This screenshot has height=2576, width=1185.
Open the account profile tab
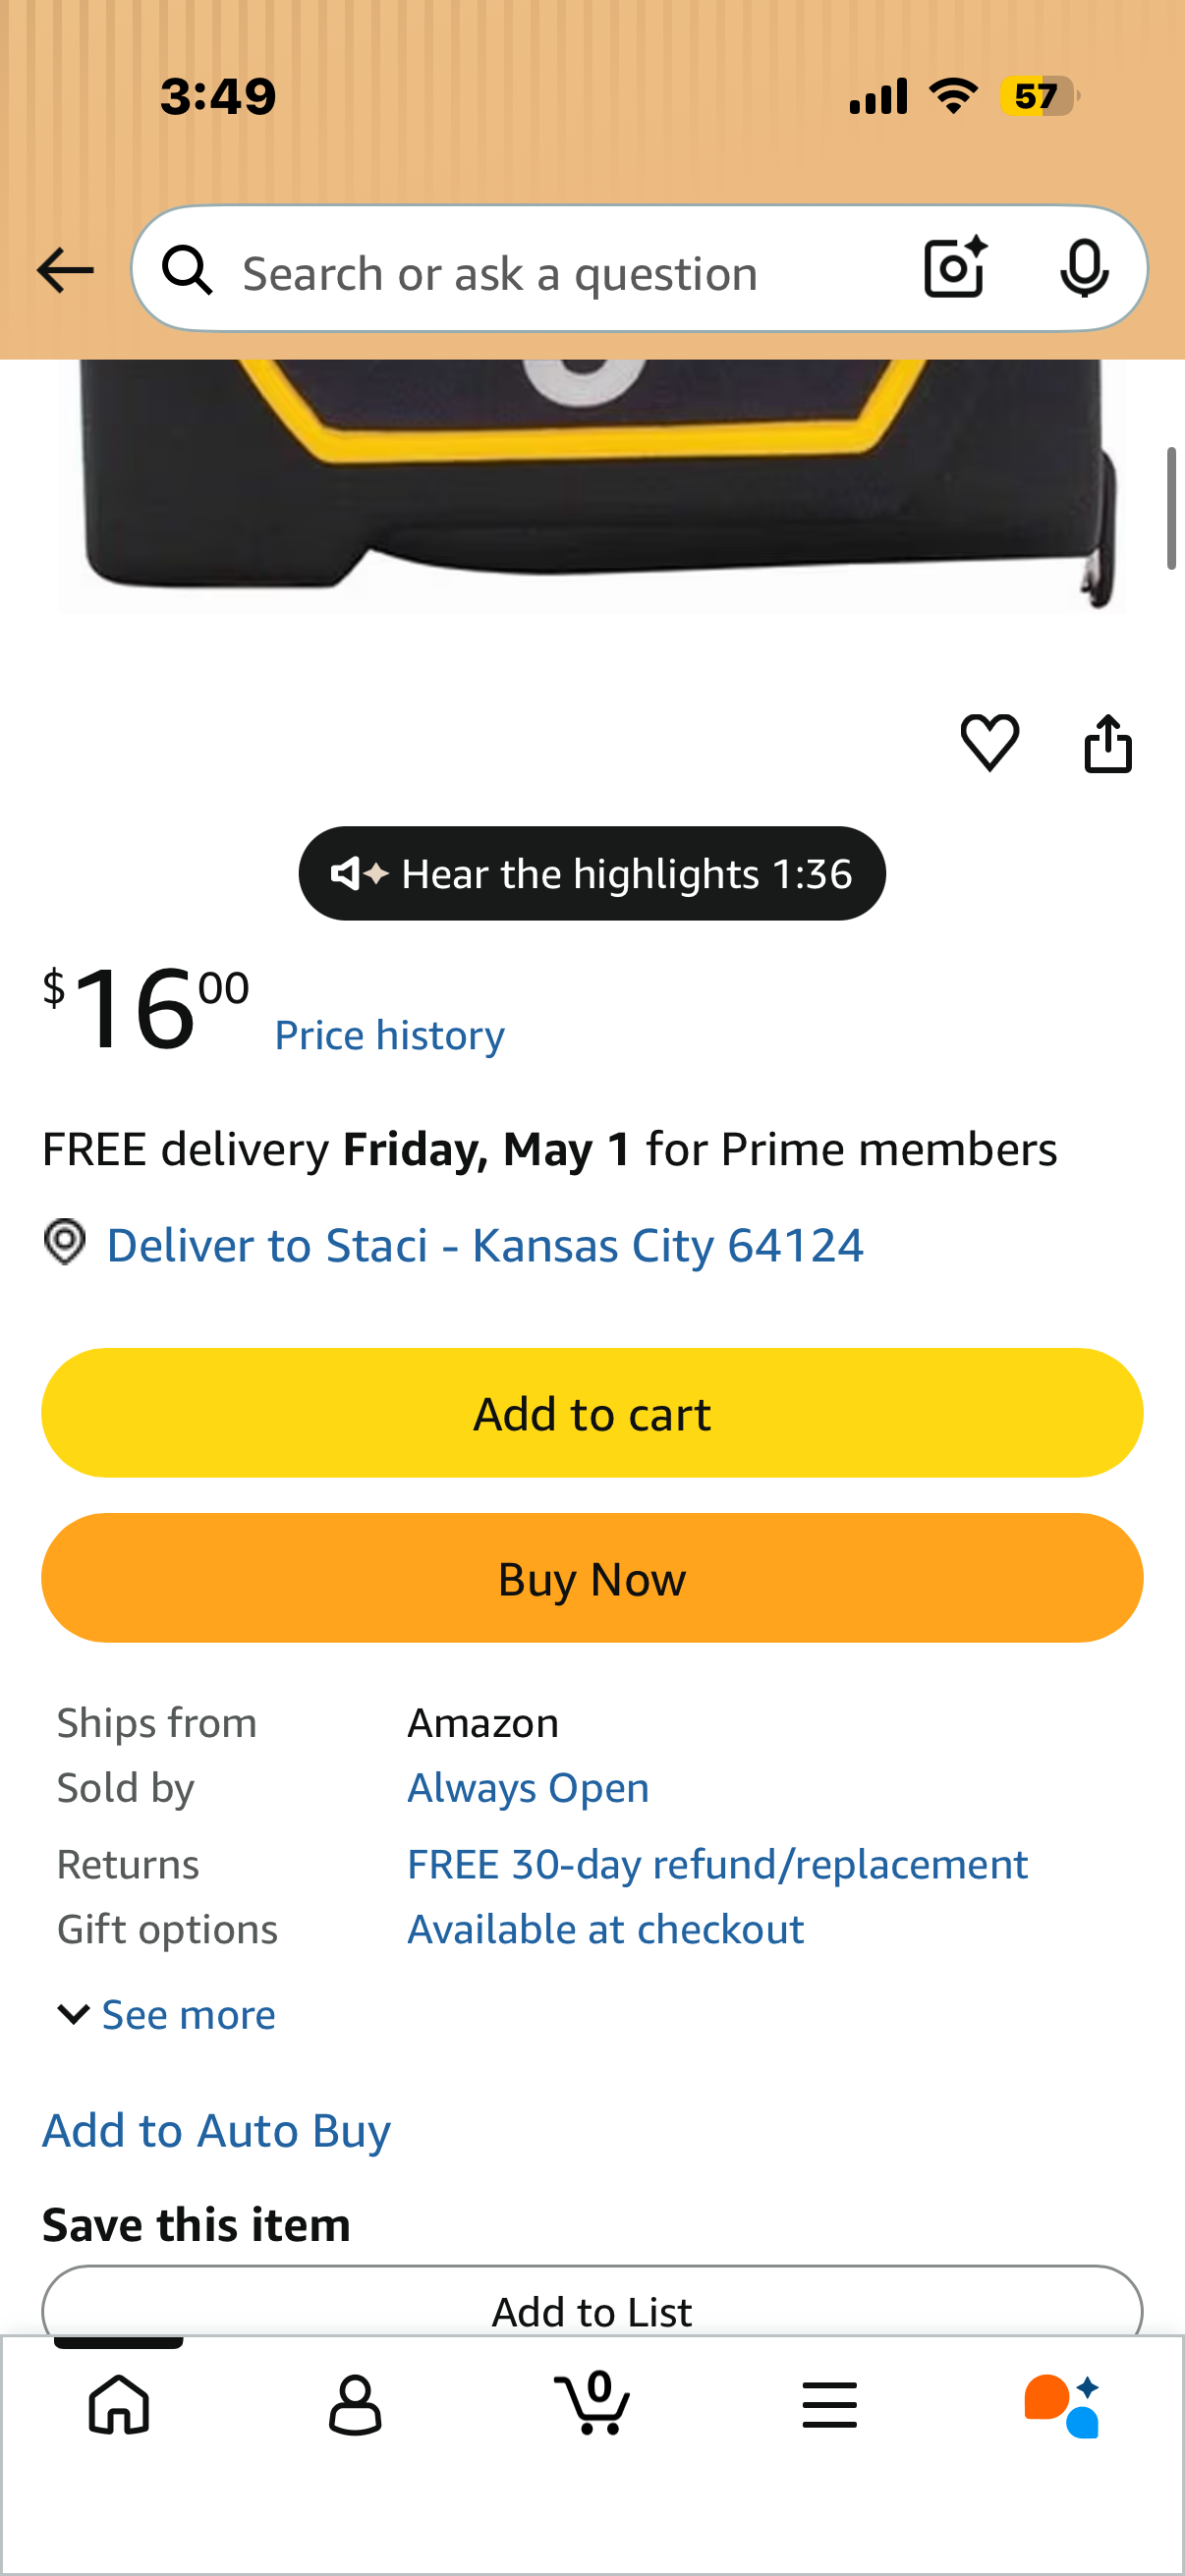[355, 2404]
